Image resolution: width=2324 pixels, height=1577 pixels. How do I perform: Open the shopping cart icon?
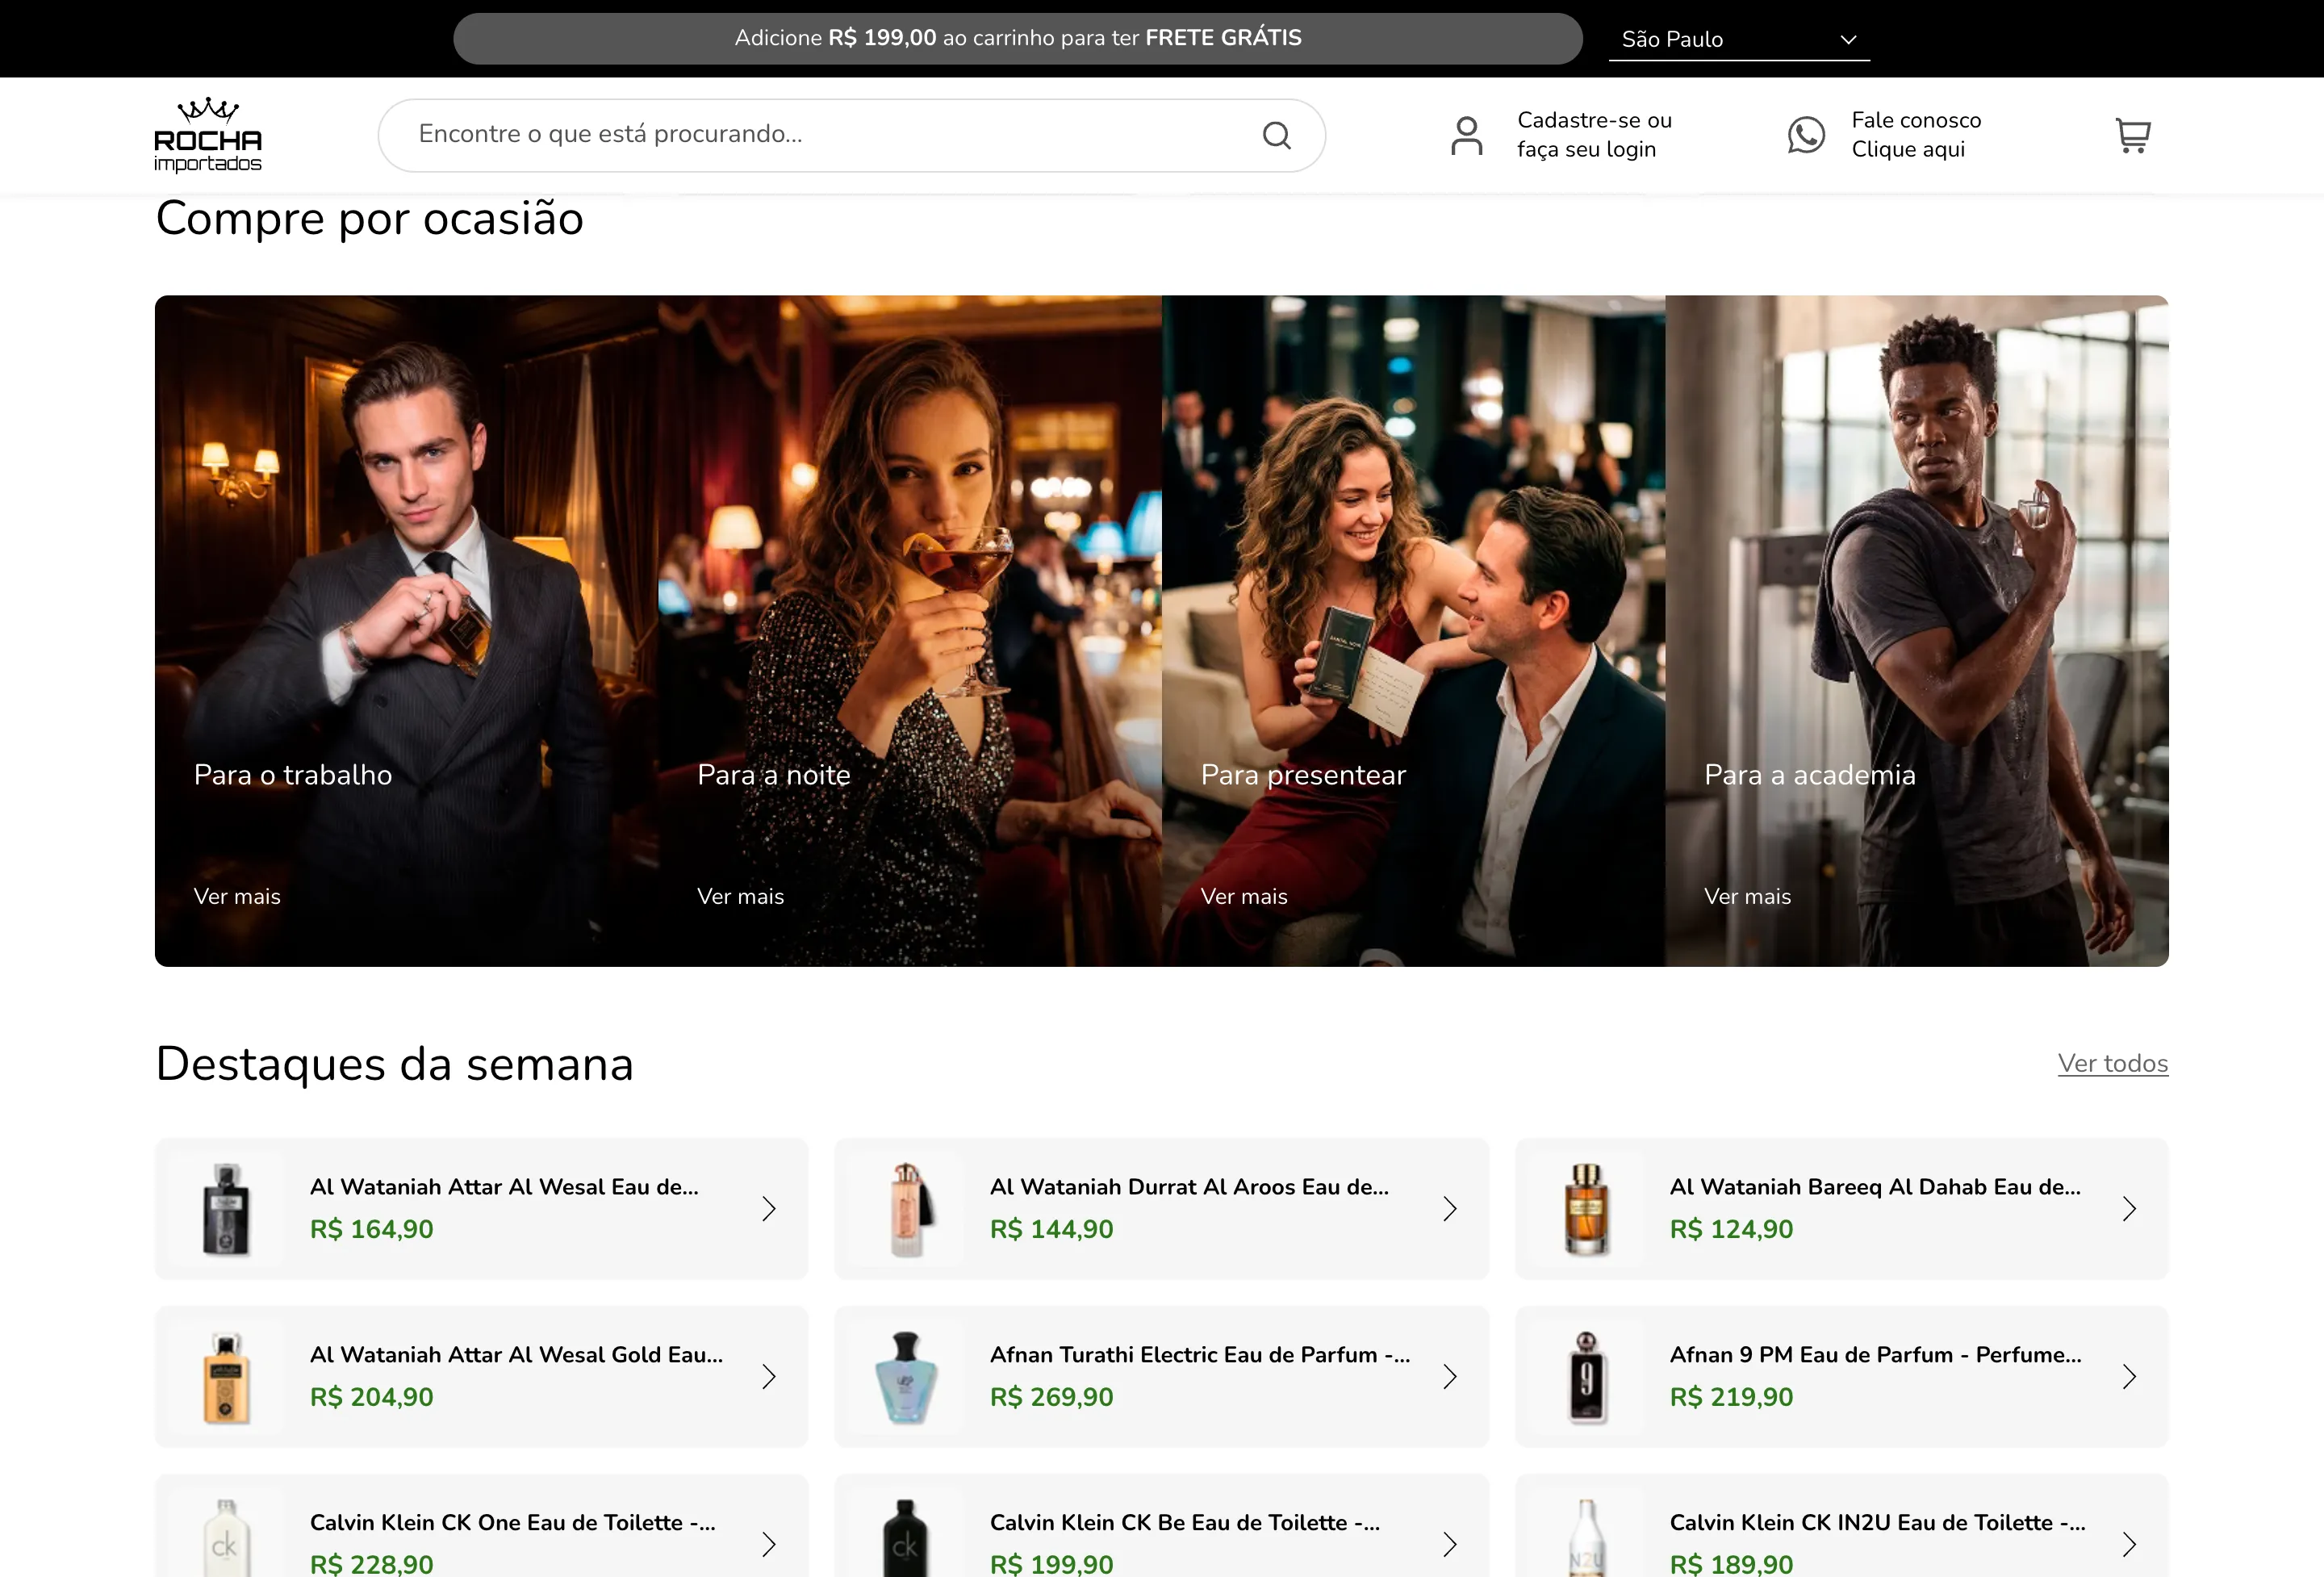pos(2132,135)
